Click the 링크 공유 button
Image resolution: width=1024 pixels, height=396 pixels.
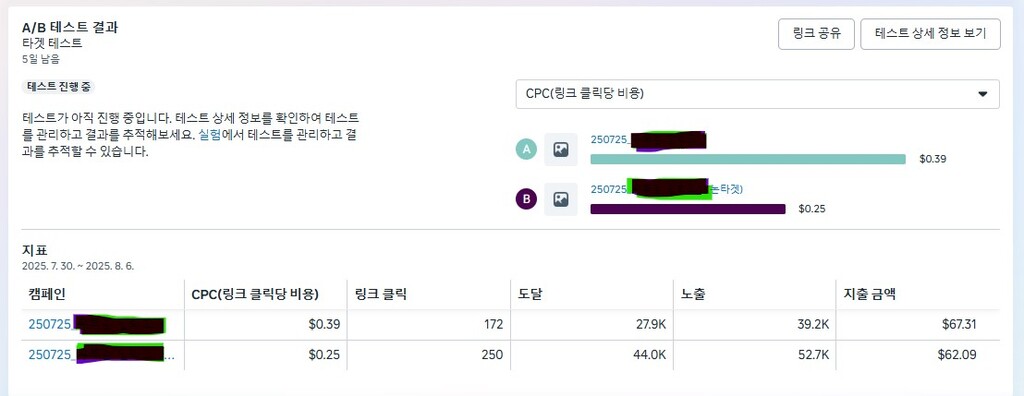816,34
